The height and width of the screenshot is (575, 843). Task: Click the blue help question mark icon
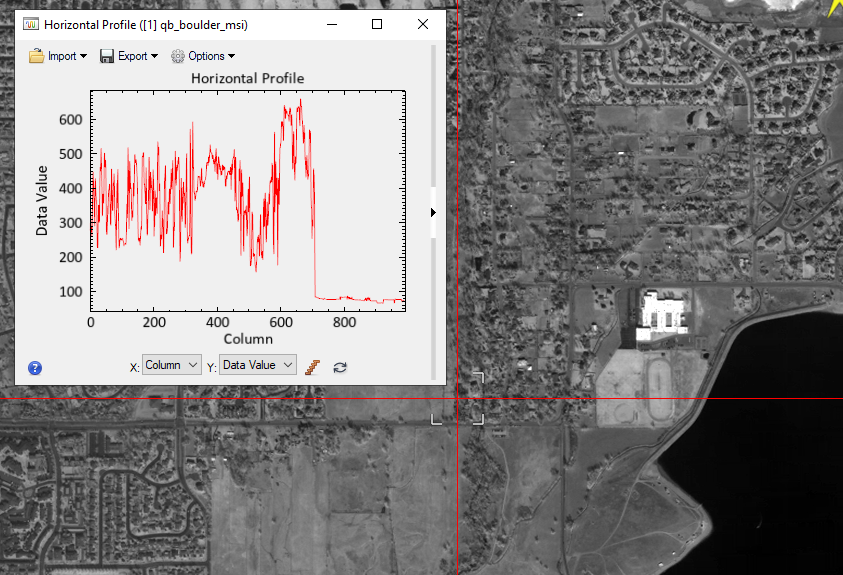click(35, 368)
